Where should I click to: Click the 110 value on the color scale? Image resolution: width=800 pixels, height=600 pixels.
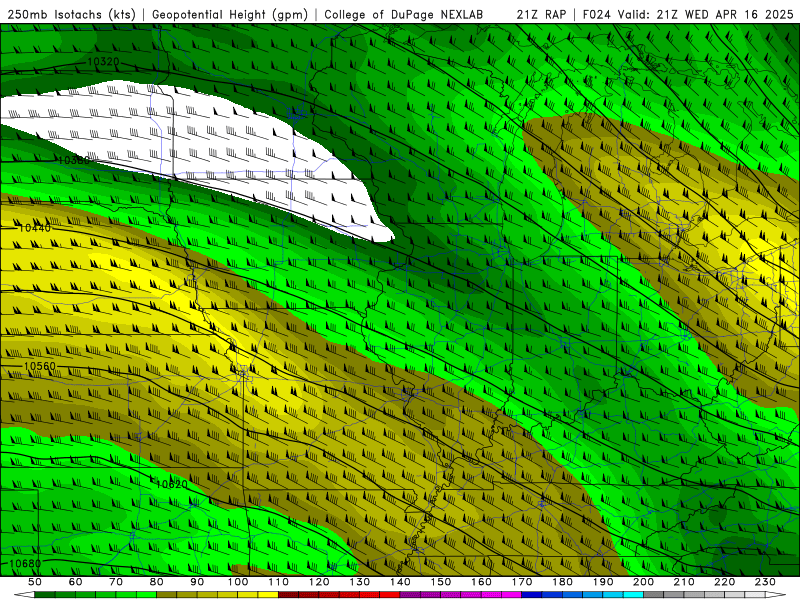[279, 582]
